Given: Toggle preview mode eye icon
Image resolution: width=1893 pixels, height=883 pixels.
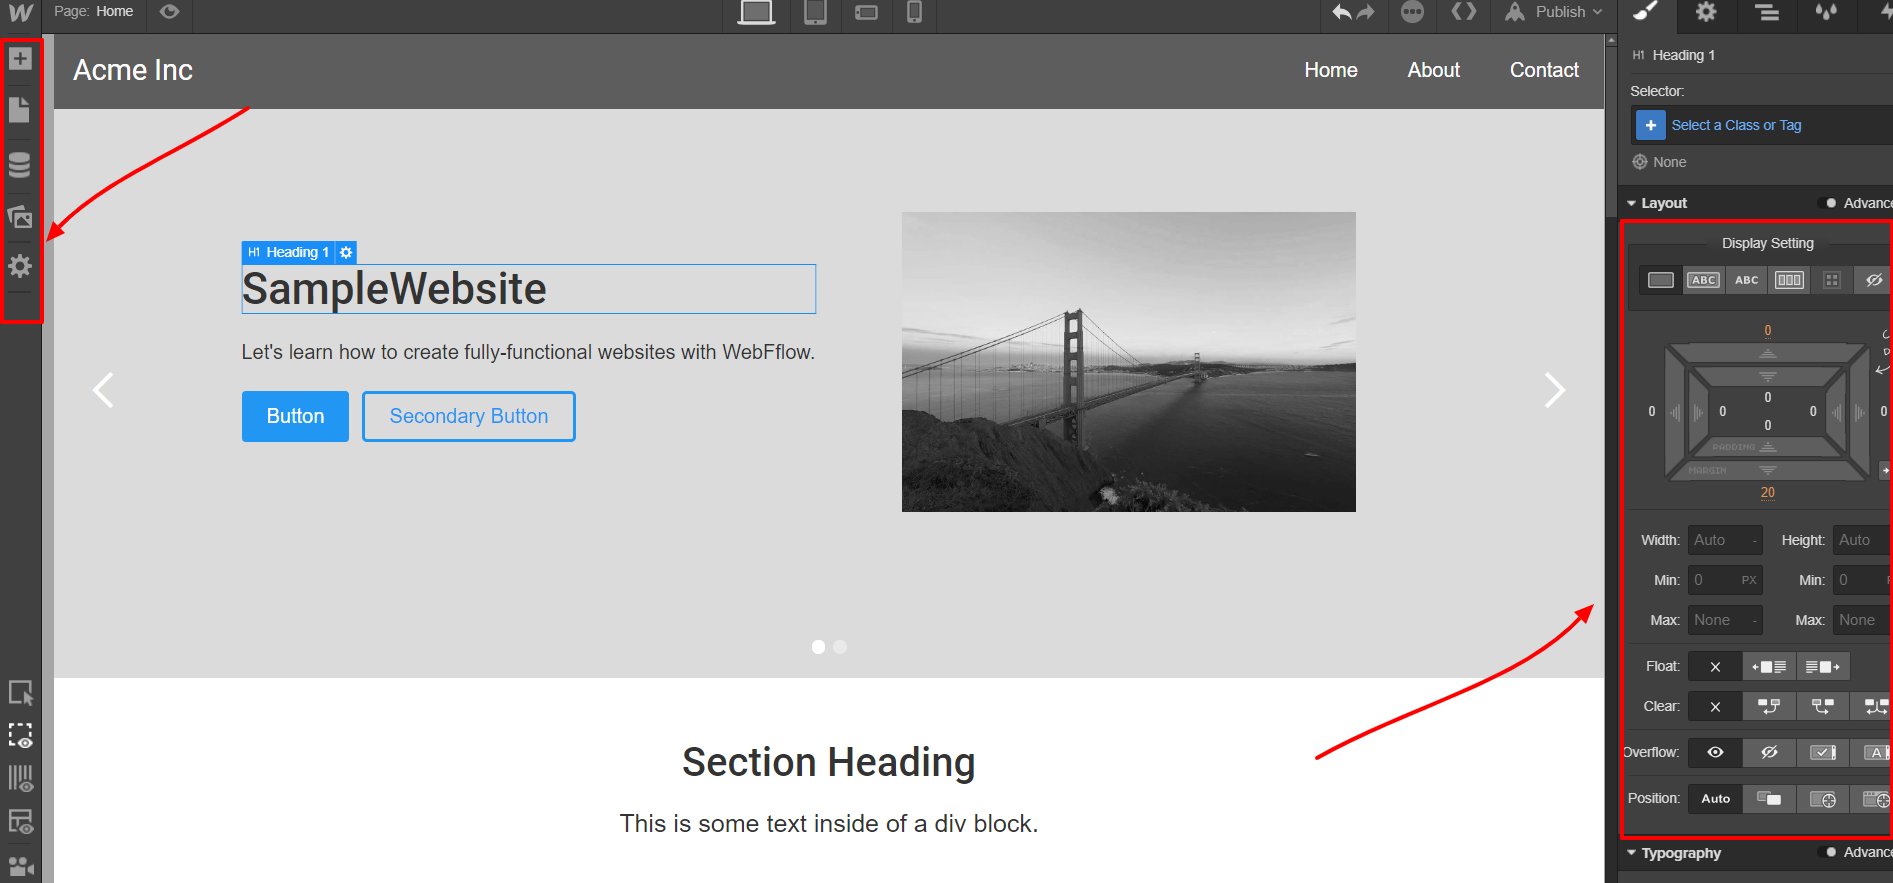Looking at the screenshot, I should click(170, 12).
